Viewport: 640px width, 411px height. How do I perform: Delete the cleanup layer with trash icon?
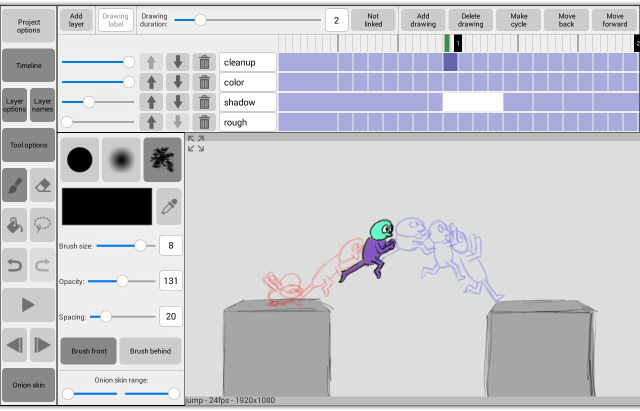tap(204, 62)
